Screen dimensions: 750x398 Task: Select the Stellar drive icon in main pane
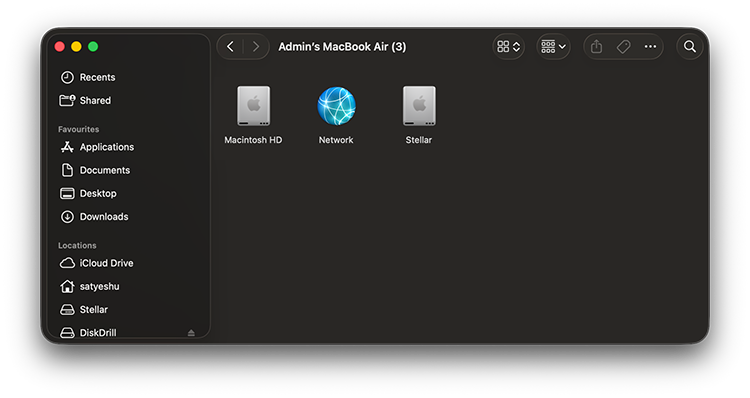pyautogui.click(x=419, y=106)
